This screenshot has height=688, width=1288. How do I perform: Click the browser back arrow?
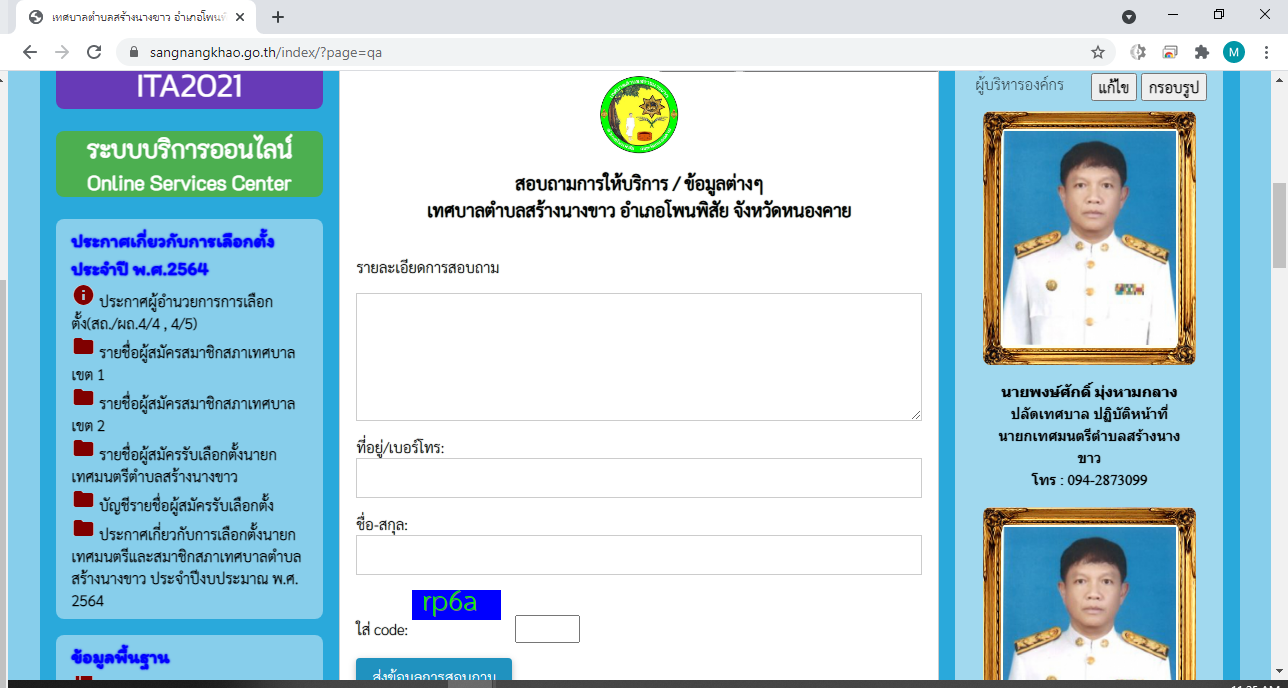[x=30, y=52]
